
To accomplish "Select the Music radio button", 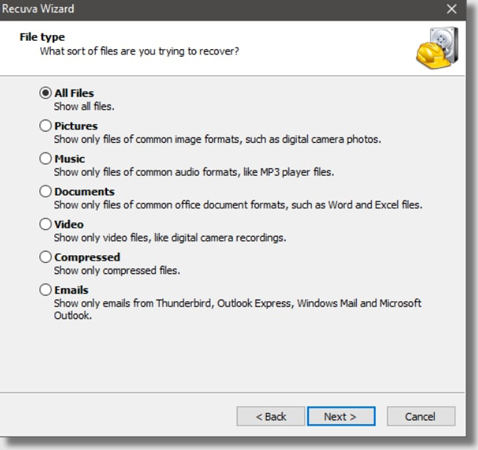I will [x=46, y=159].
